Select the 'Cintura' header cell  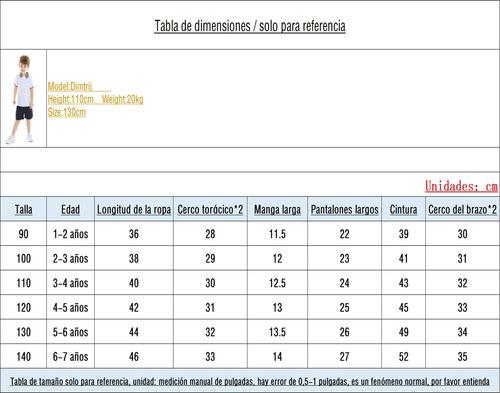pyautogui.click(x=403, y=209)
